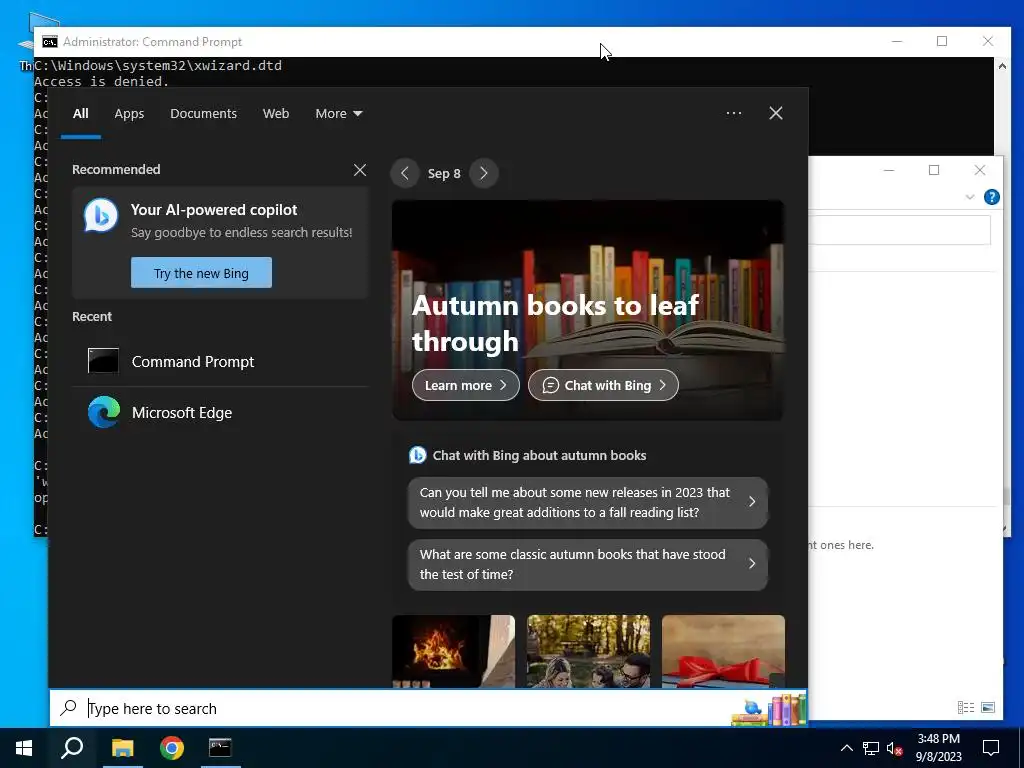Click the Command Prompt title bar icon
Image resolution: width=1024 pixels, height=768 pixels.
(50, 42)
